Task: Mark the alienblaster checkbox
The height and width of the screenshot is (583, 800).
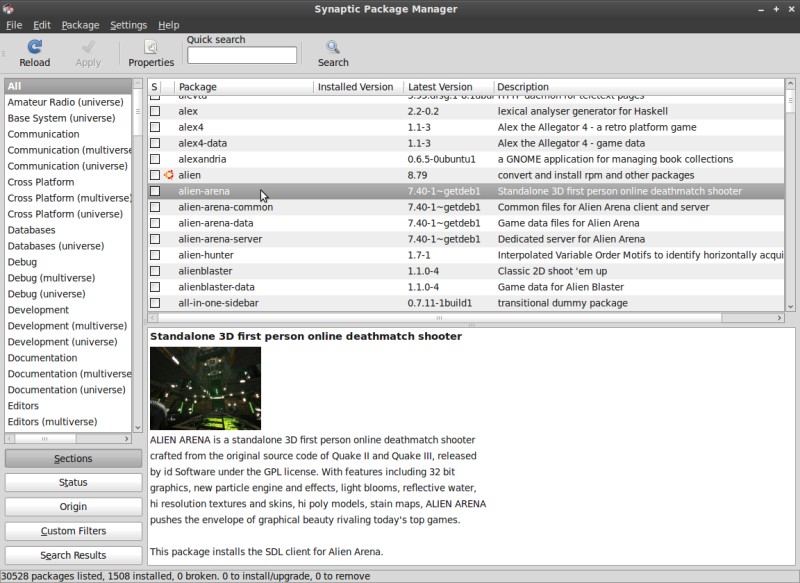Action: [x=155, y=271]
